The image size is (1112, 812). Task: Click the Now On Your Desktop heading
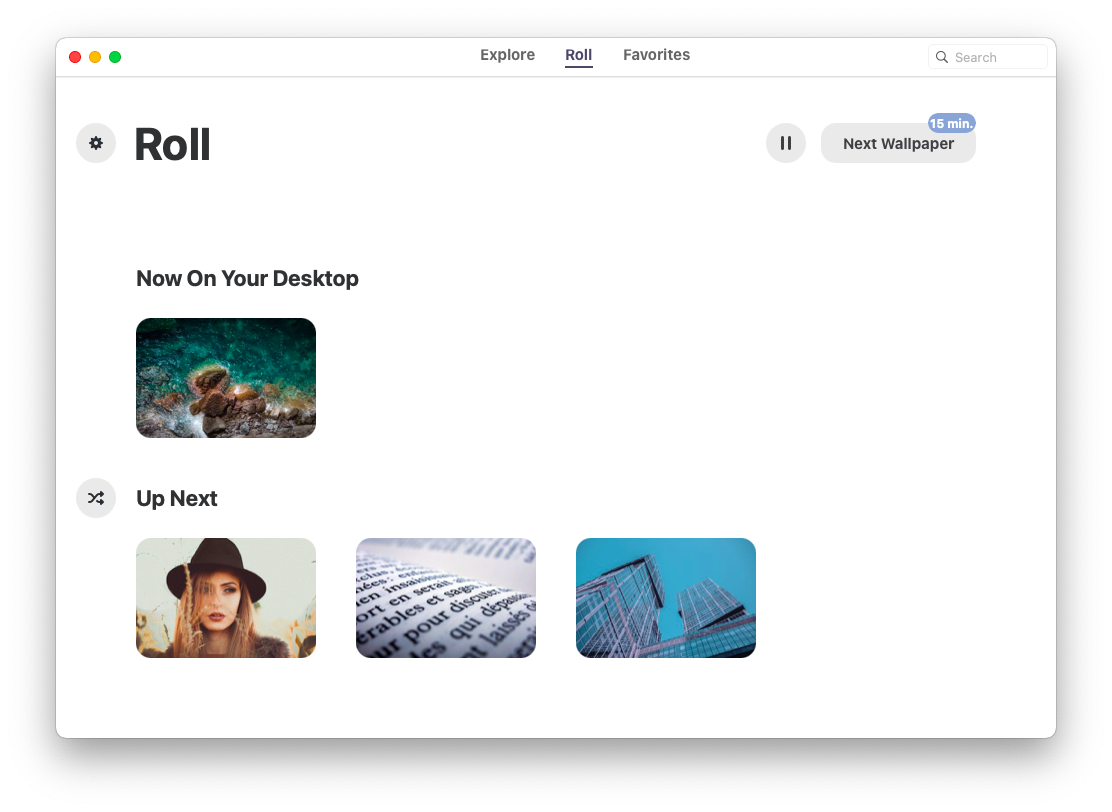(x=247, y=279)
